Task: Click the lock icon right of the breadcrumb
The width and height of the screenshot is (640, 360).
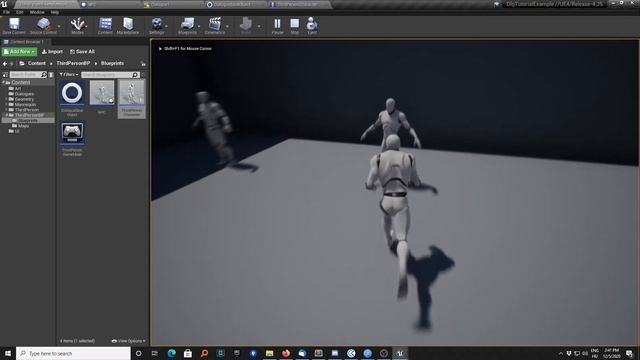Action: pyautogui.click(x=143, y=64)
